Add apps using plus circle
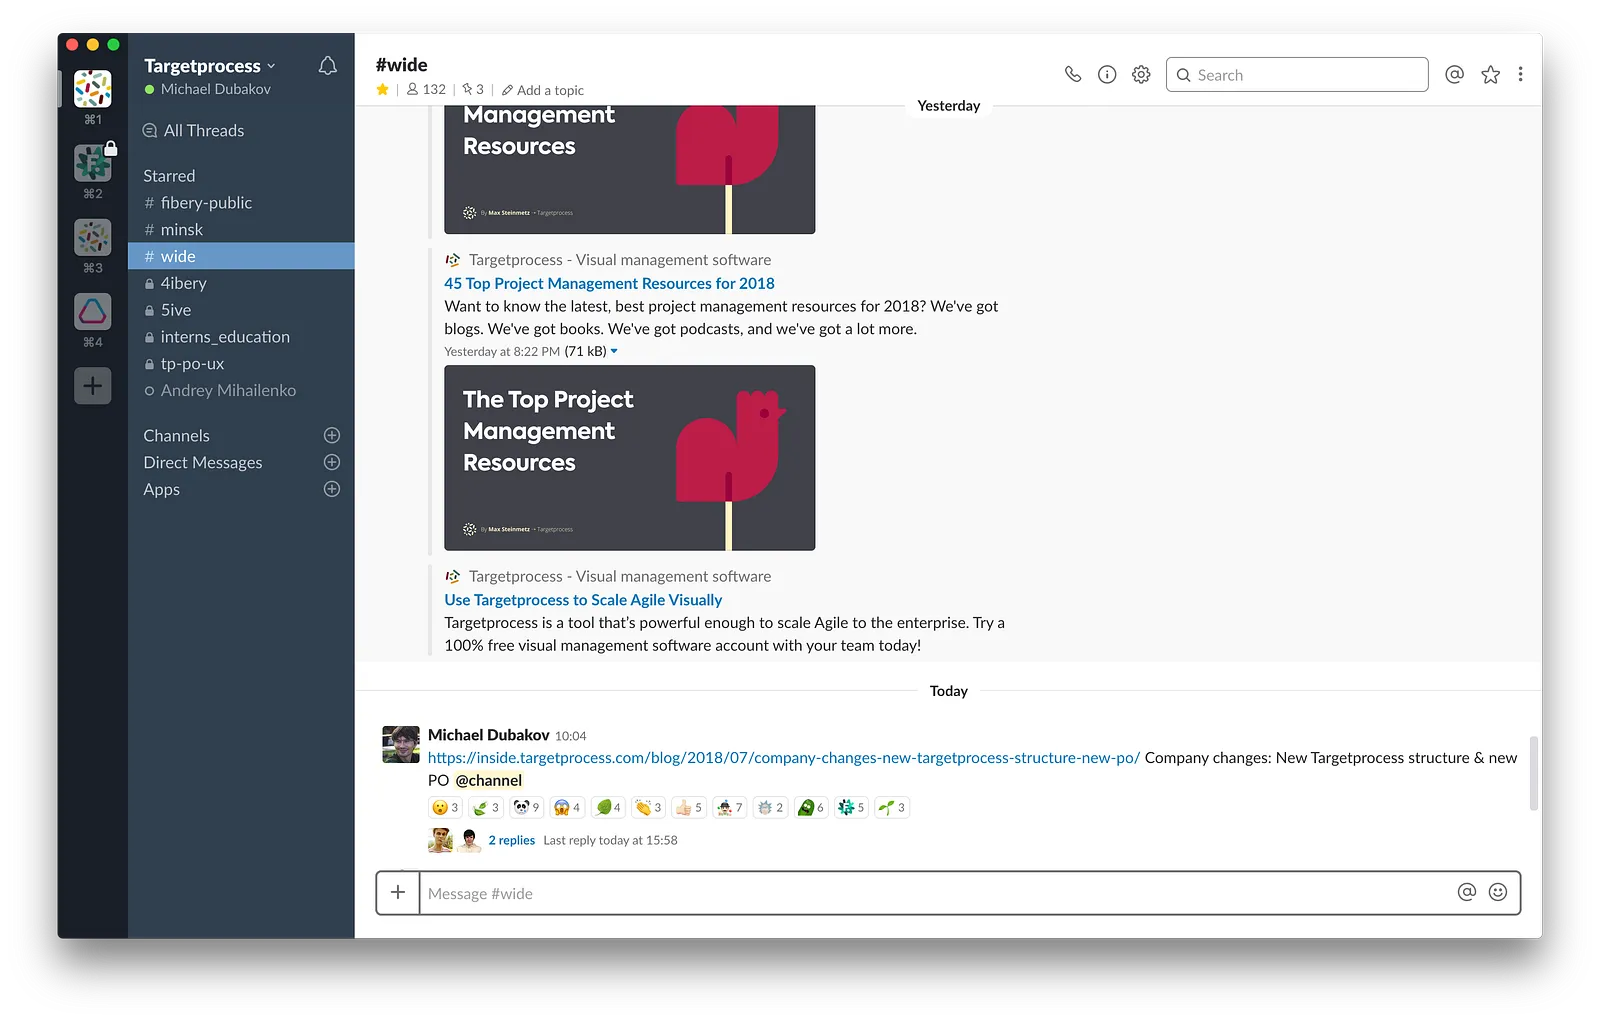The width and height of the screenshot is (1600, 1021). [332, 490]
